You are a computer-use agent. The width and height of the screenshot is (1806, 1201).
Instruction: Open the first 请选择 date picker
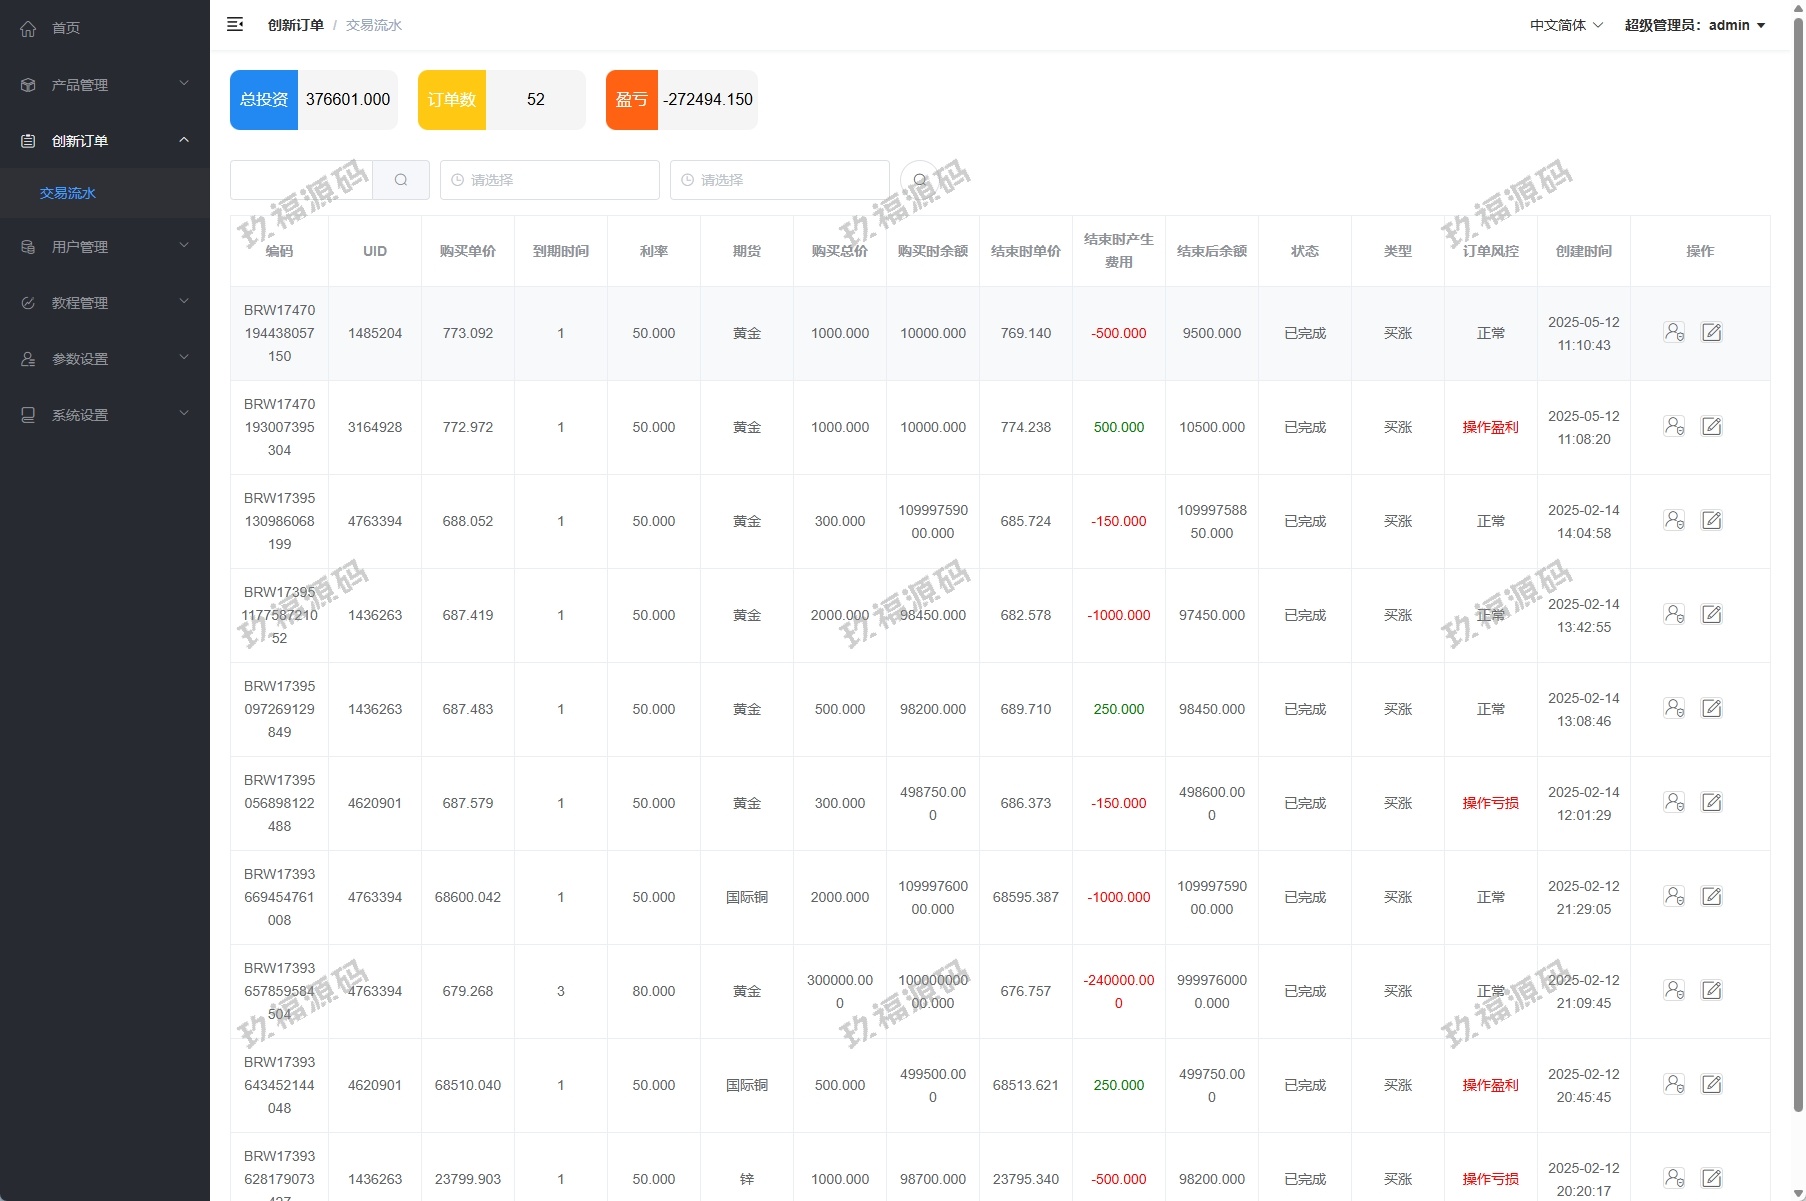click(550, 180)
